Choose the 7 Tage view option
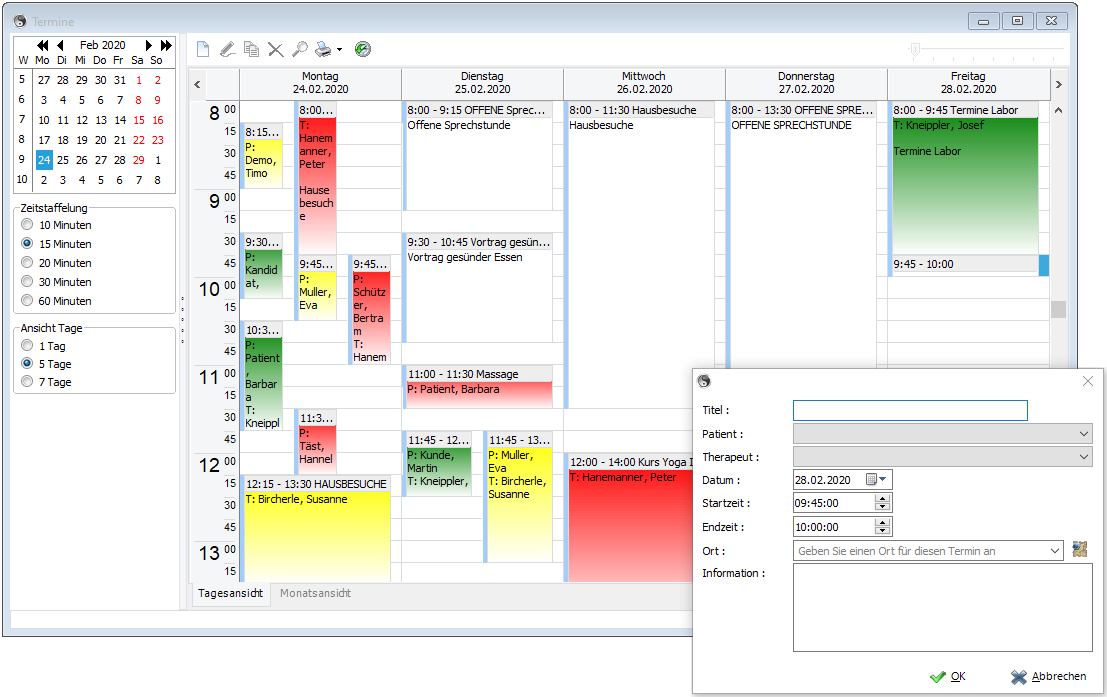 tap(27, 381)
